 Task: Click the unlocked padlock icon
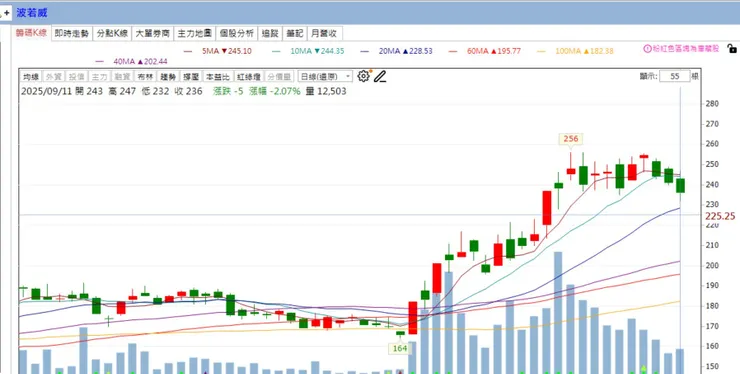732,48
